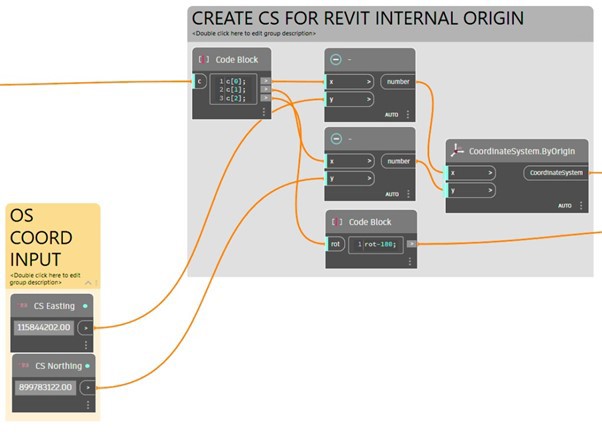
Task: Click the CS Easting value field 115844202.00
Action: (44, 328)
